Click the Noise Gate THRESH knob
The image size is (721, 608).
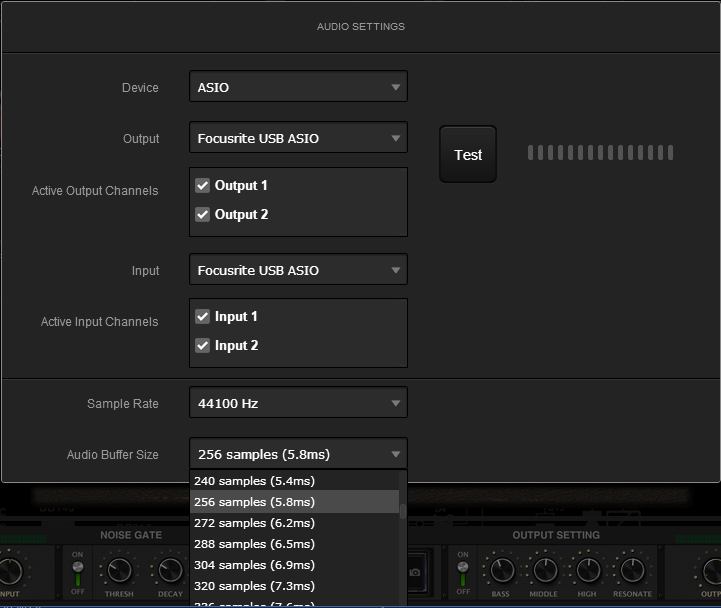pos(119,570)
